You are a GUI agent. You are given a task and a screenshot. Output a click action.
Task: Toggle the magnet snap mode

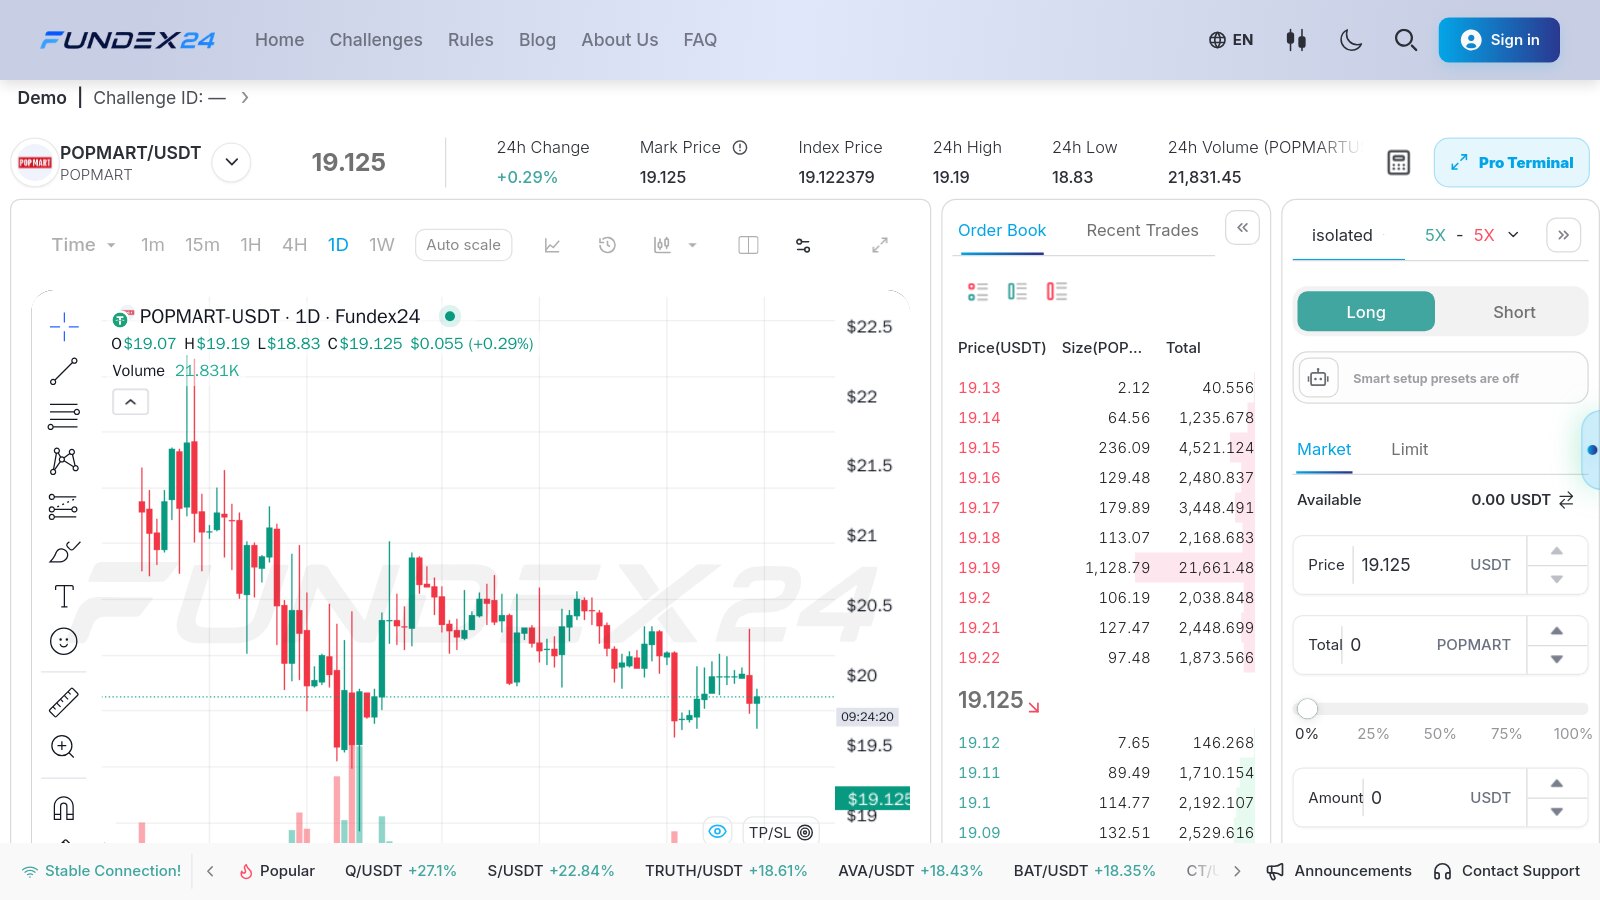click(x=64, y=808)
